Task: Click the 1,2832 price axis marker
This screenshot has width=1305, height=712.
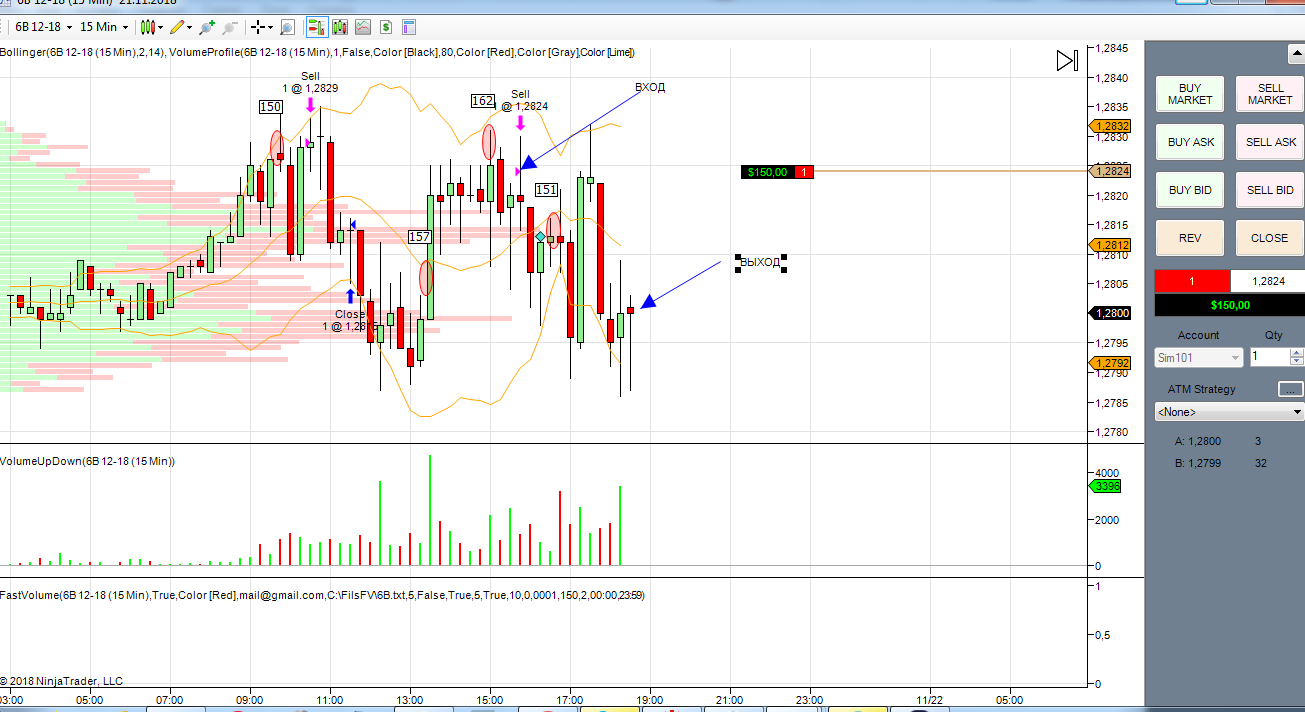Action: click(1110, 126)
